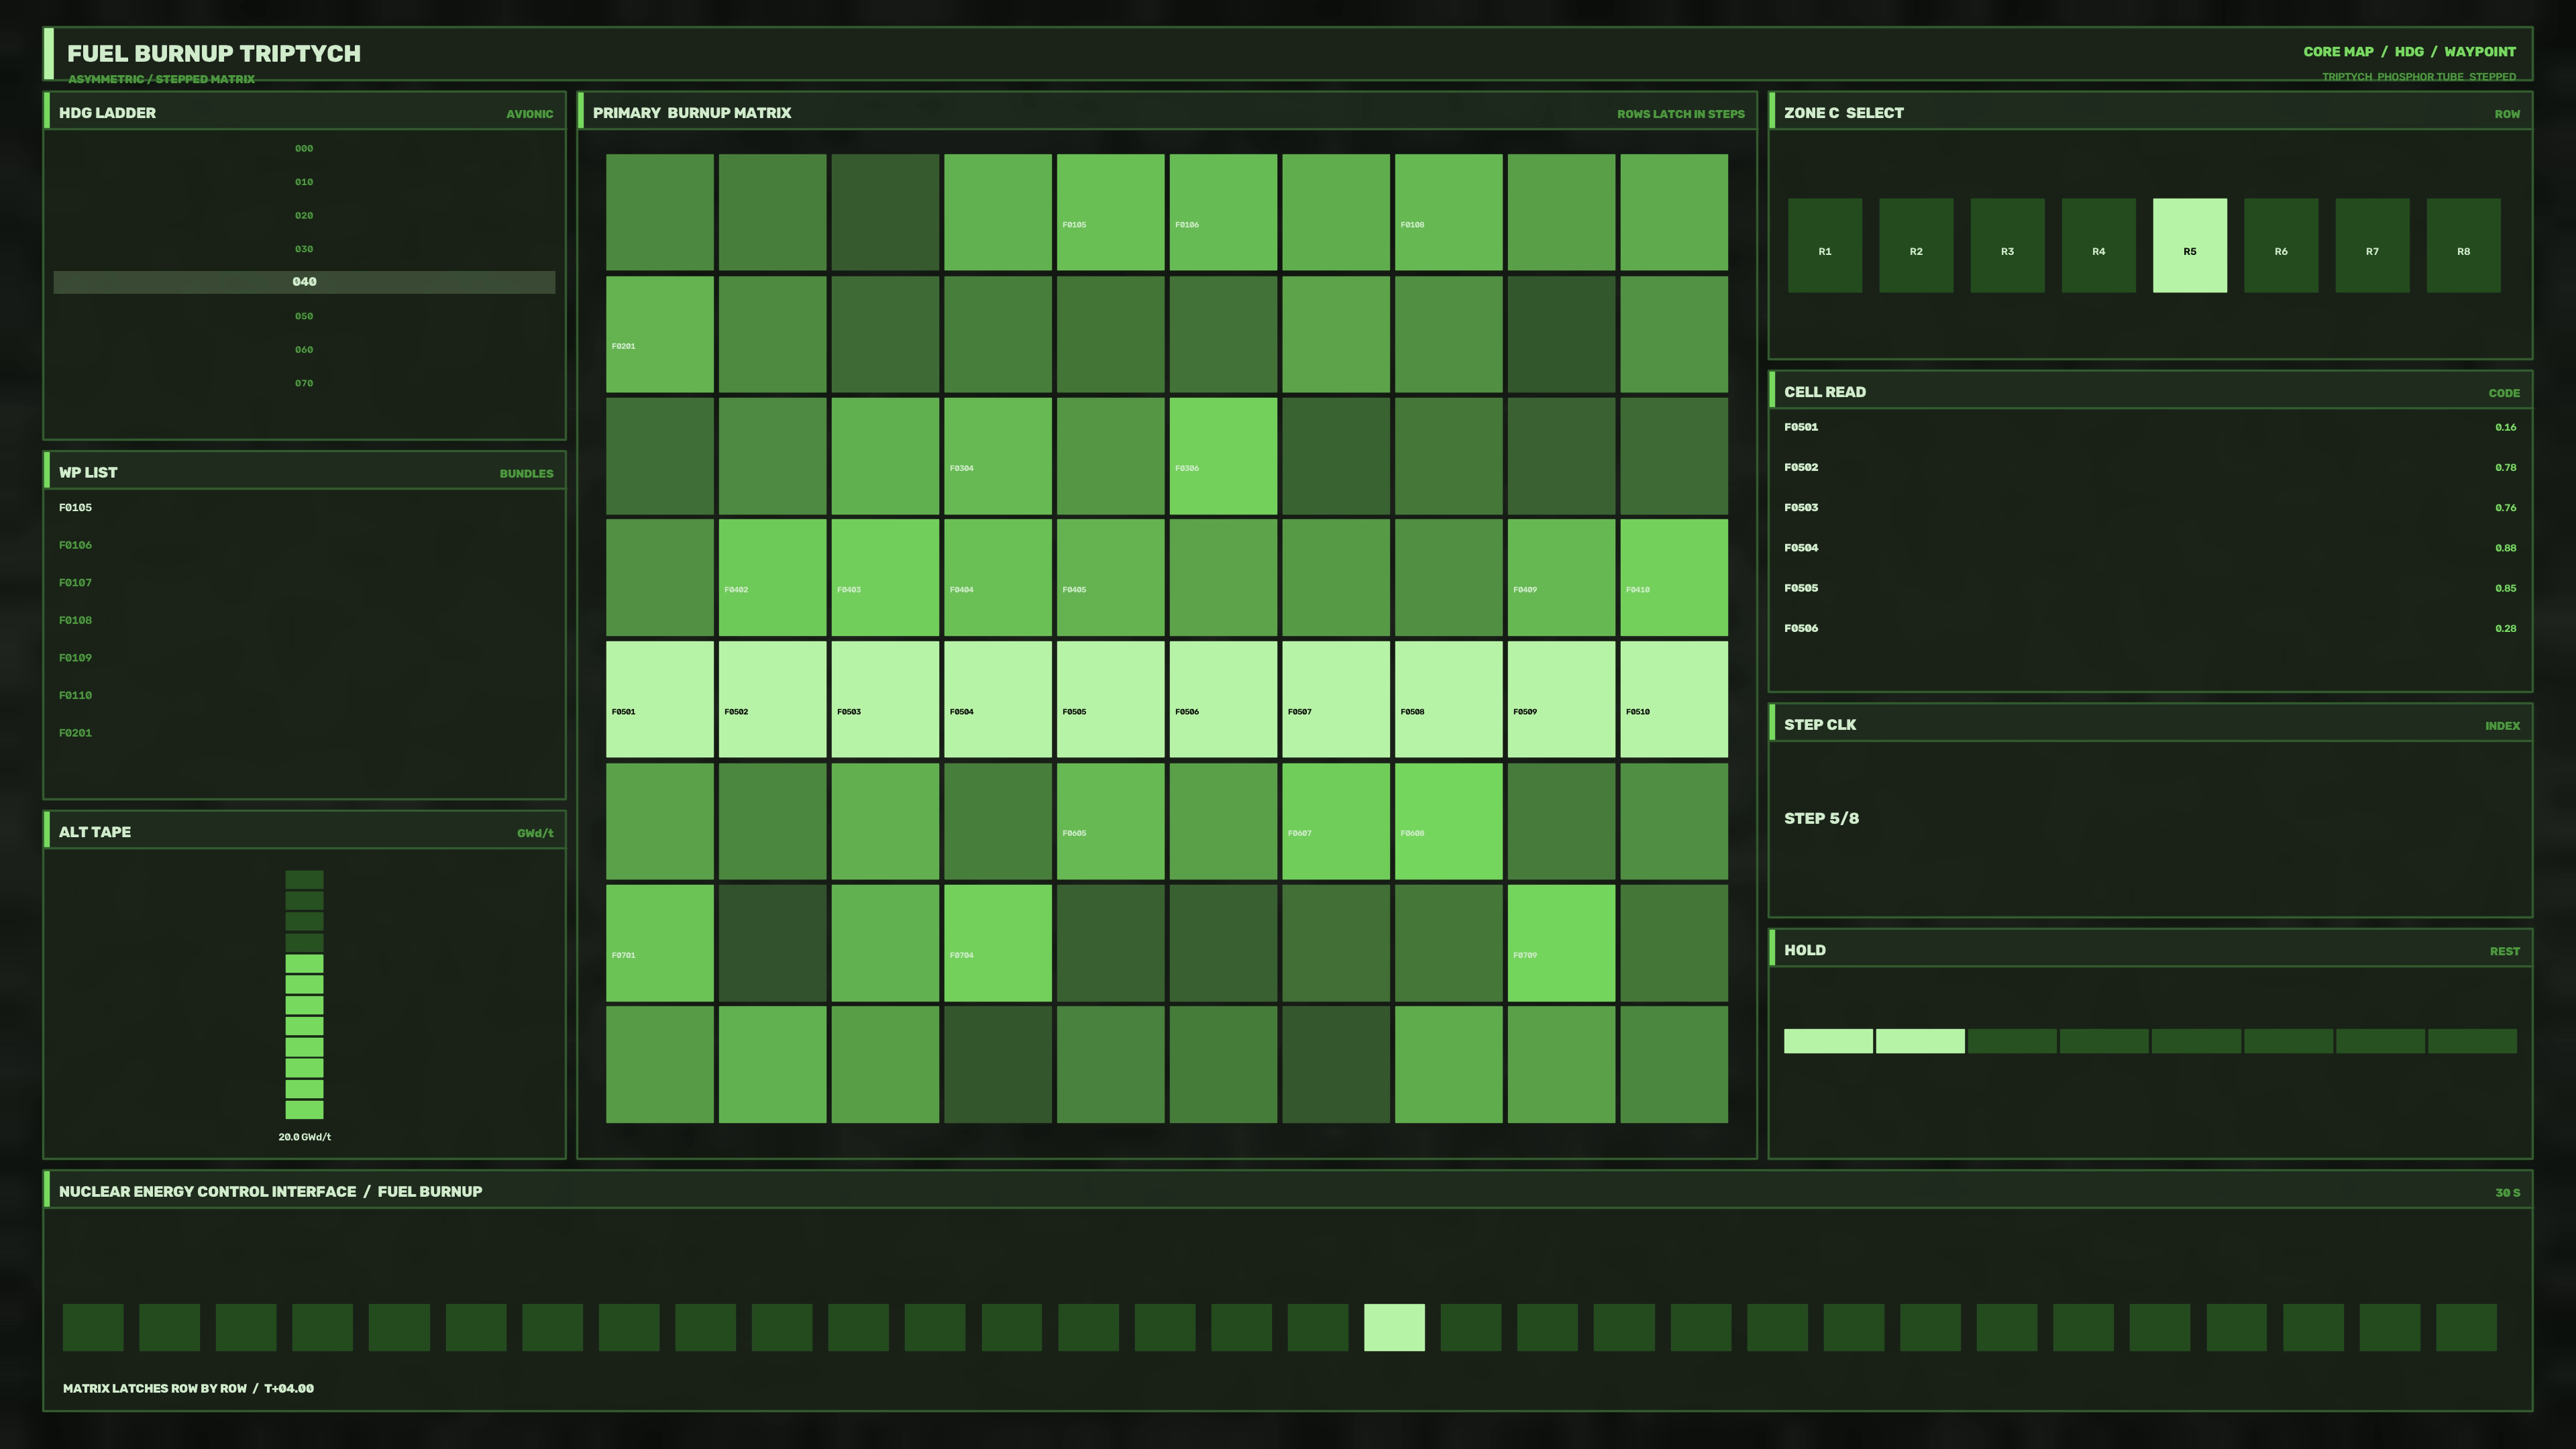The image size is (2576, 1449).
Task: Select matrix cell F0105
Action: [1110, 212]
